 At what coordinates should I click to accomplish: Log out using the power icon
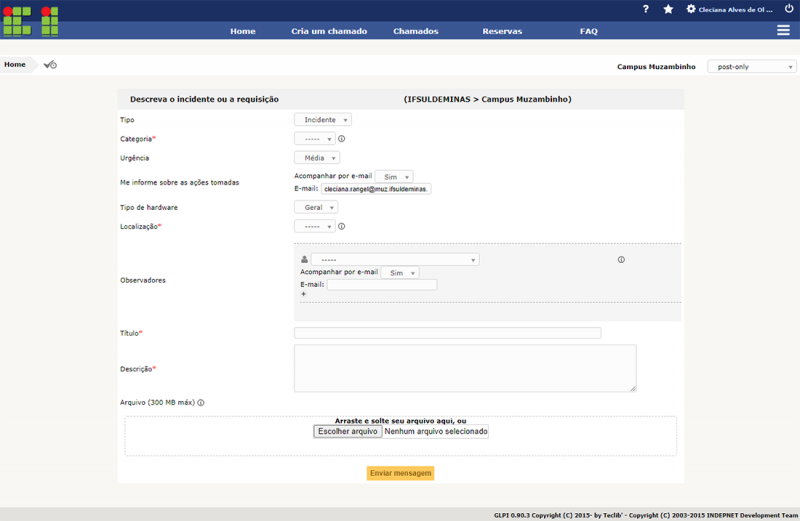pyautogui.click(x=789, y=9)
